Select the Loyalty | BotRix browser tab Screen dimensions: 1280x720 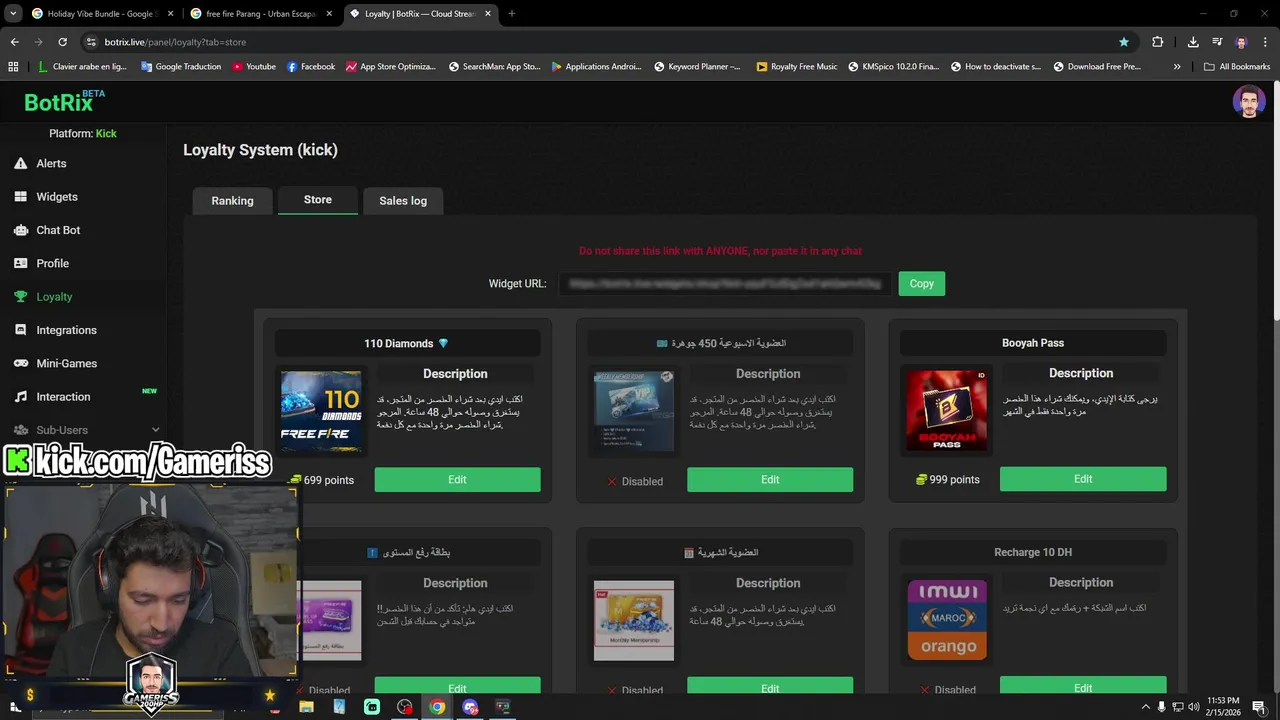coord(420,14)
